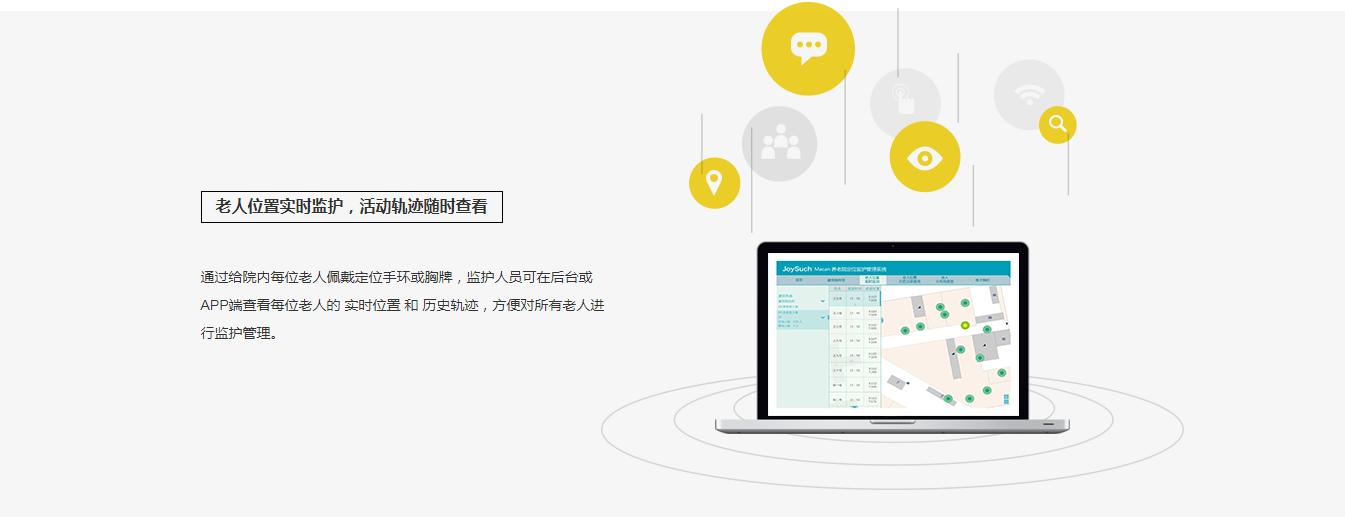1345x517 pixels.
Task: Click the gray group of people icon
Action: pyautogui.click(x=779, y=143)
